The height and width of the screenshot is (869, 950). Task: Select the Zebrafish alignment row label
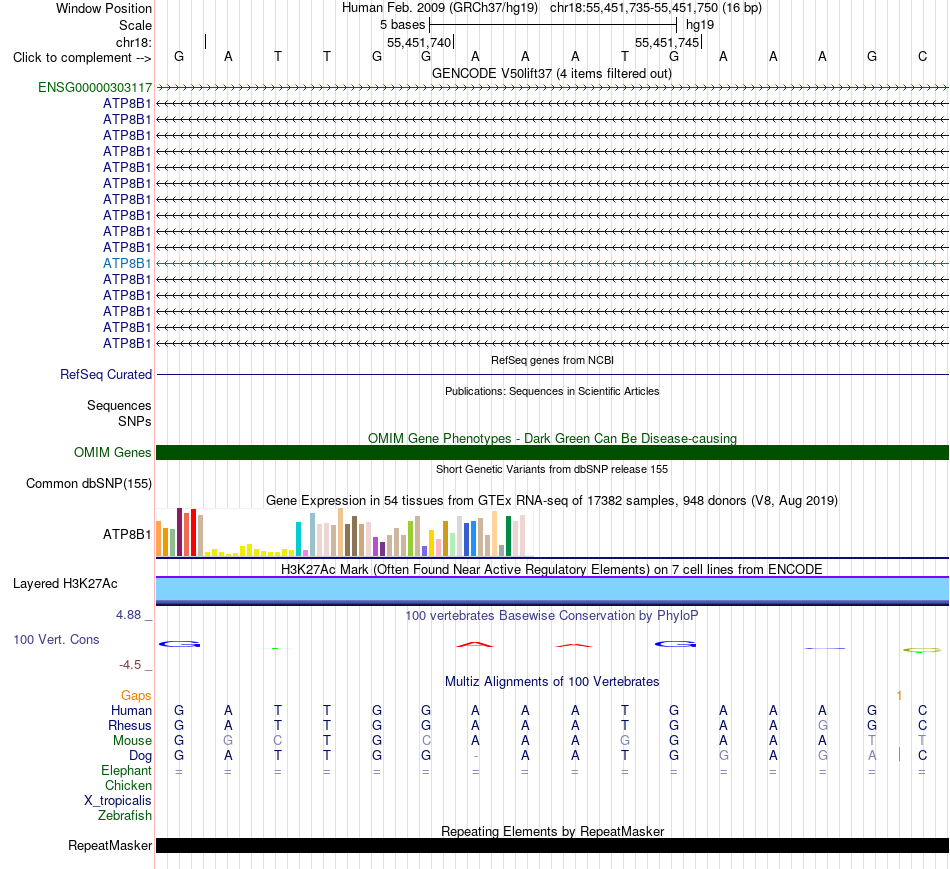[x=125, y=816]
